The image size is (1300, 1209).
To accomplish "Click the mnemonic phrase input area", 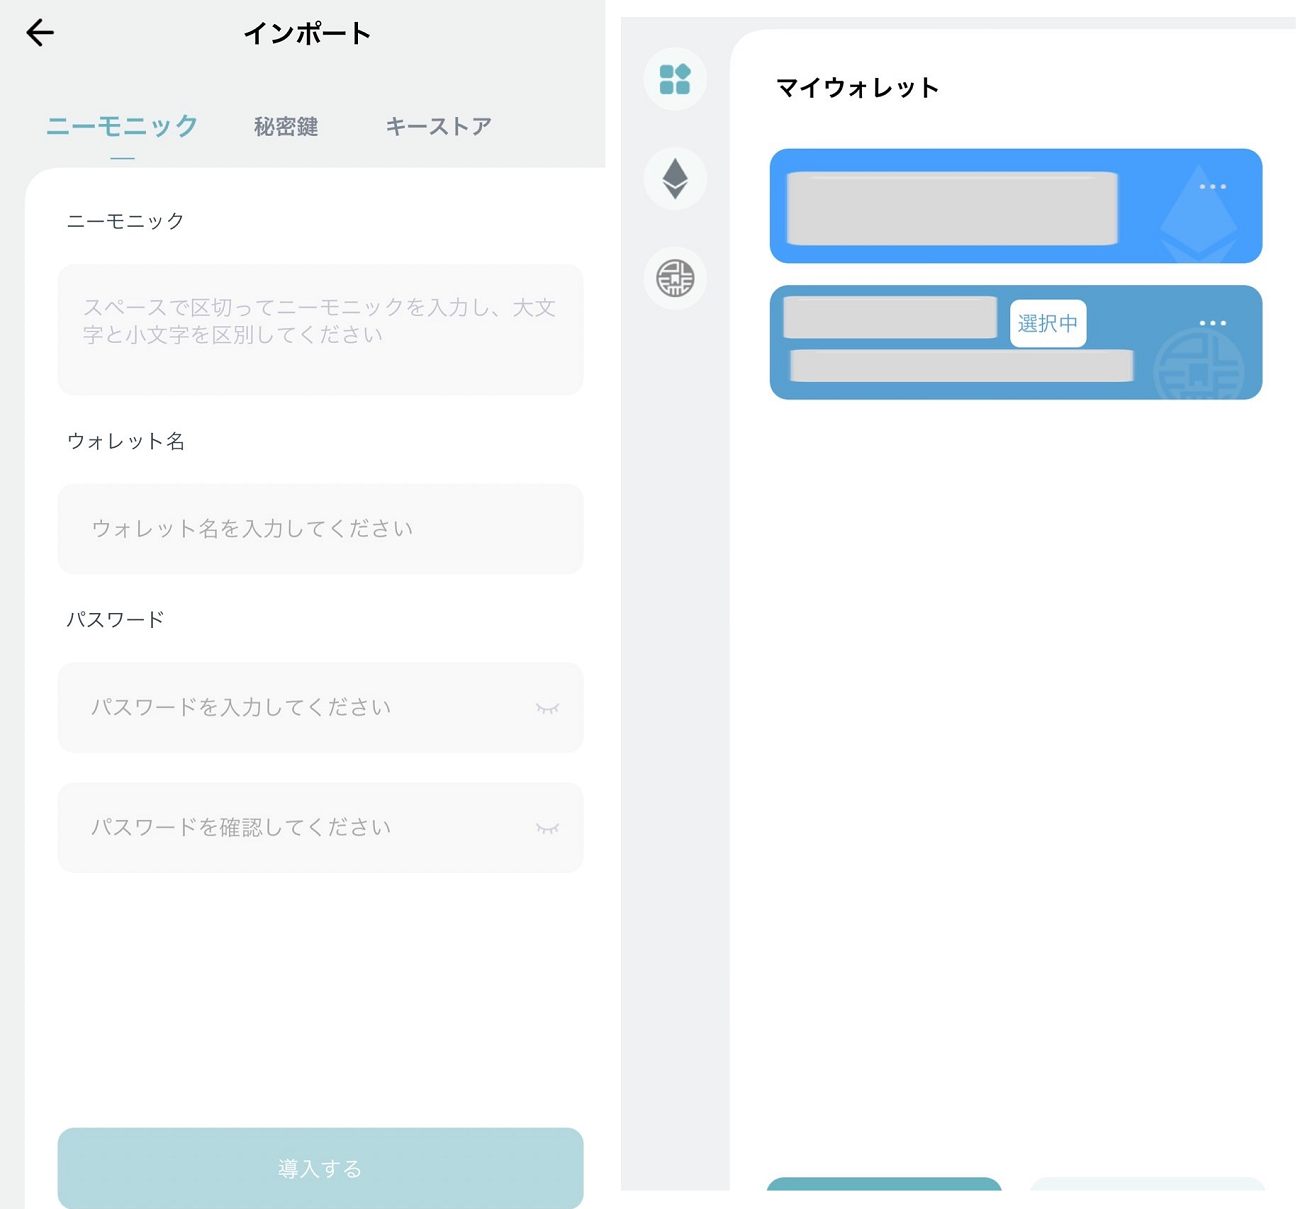I will coord(320,329).
